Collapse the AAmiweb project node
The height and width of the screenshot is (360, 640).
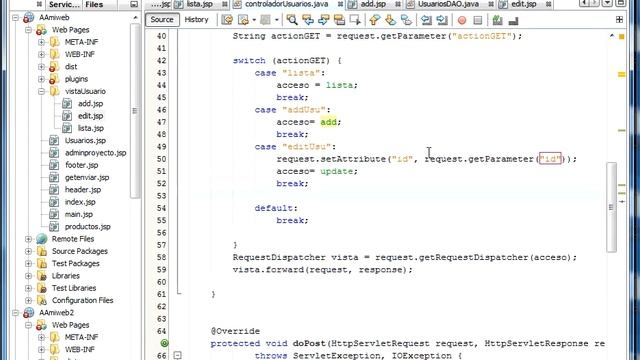click(x=16, y=18)
